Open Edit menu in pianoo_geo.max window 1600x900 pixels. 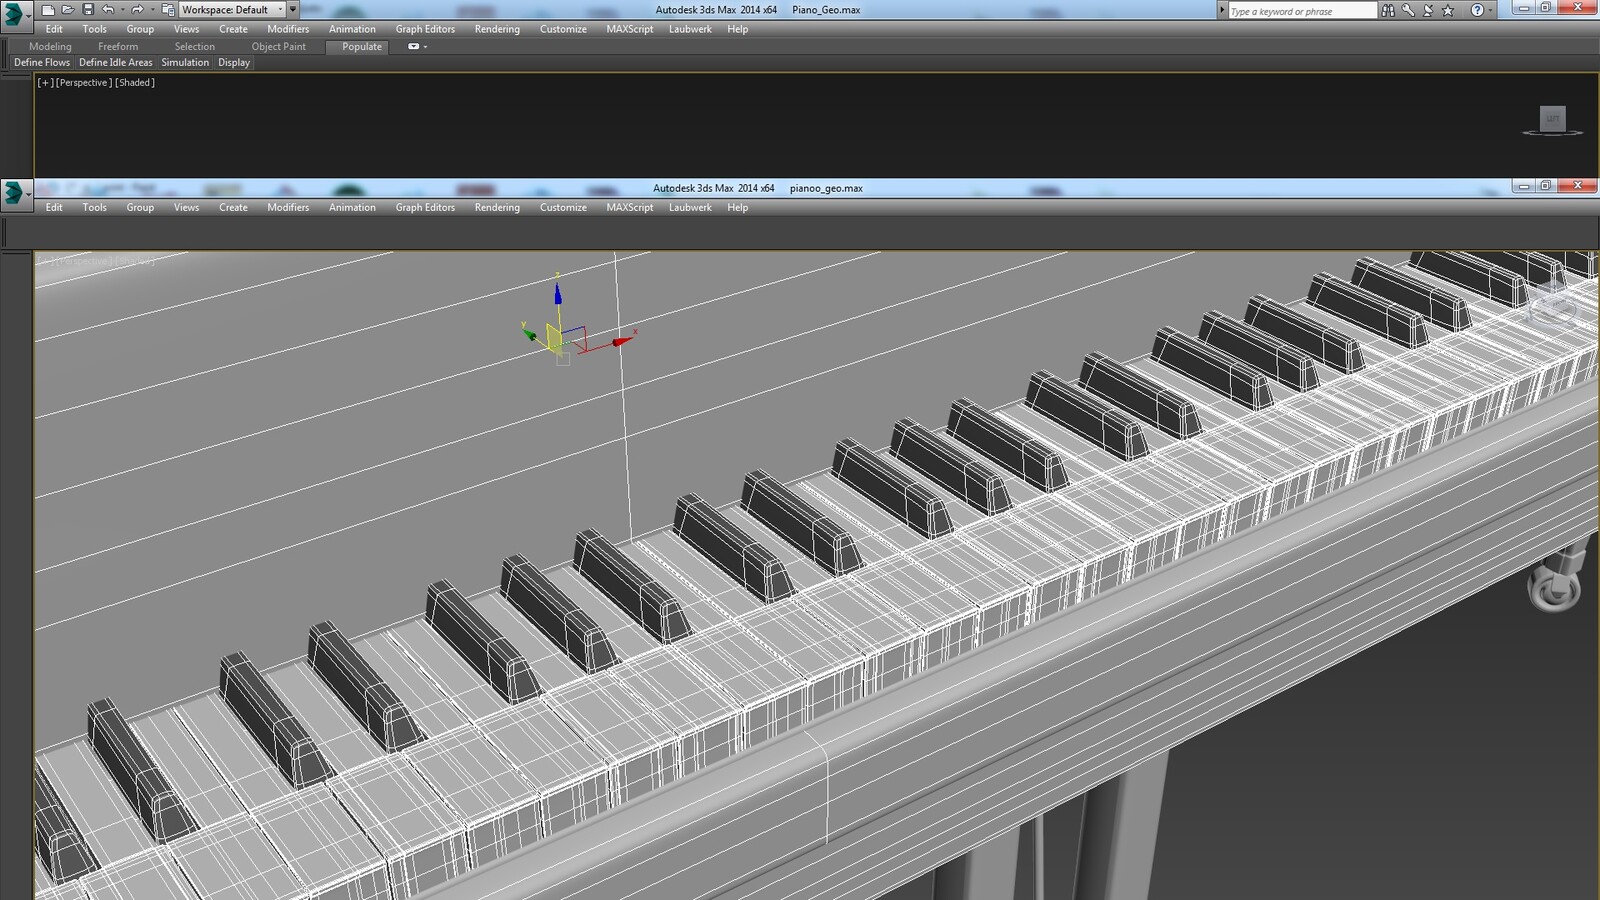pos(54,208)
